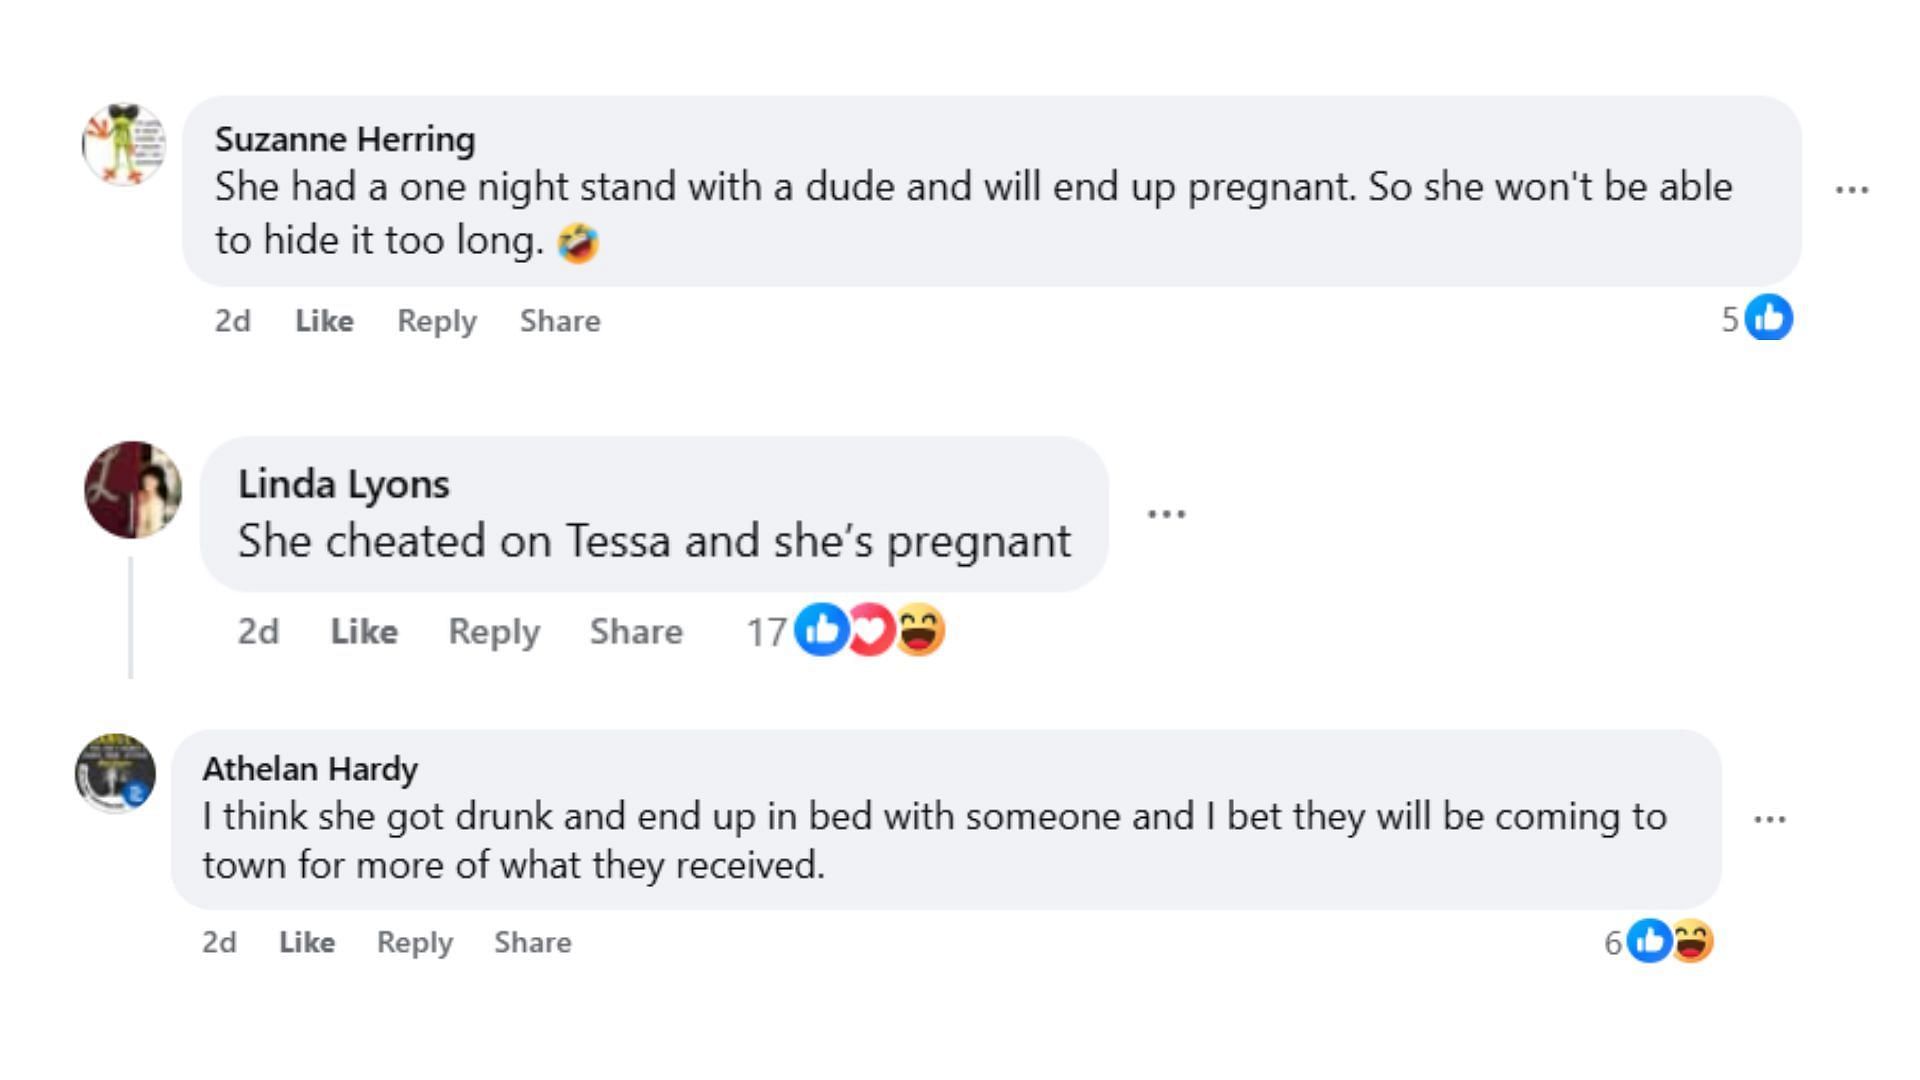This screenshot has width=1920, height=1080.
Task: Share Athelan Hardy's comment
Action: (533, 942)
